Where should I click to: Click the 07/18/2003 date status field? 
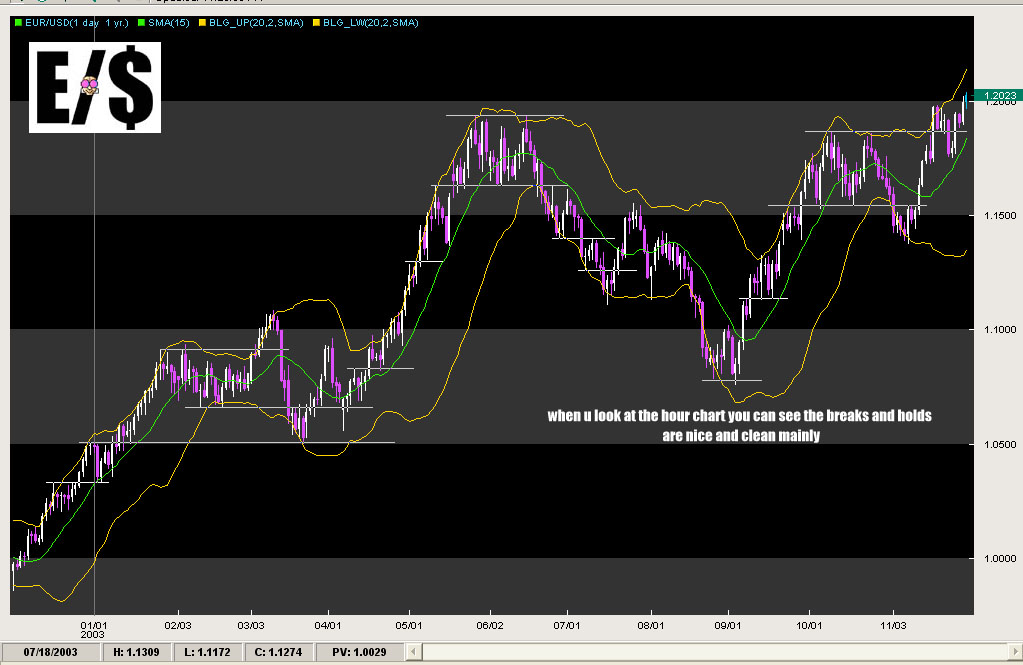coord(52,652)
